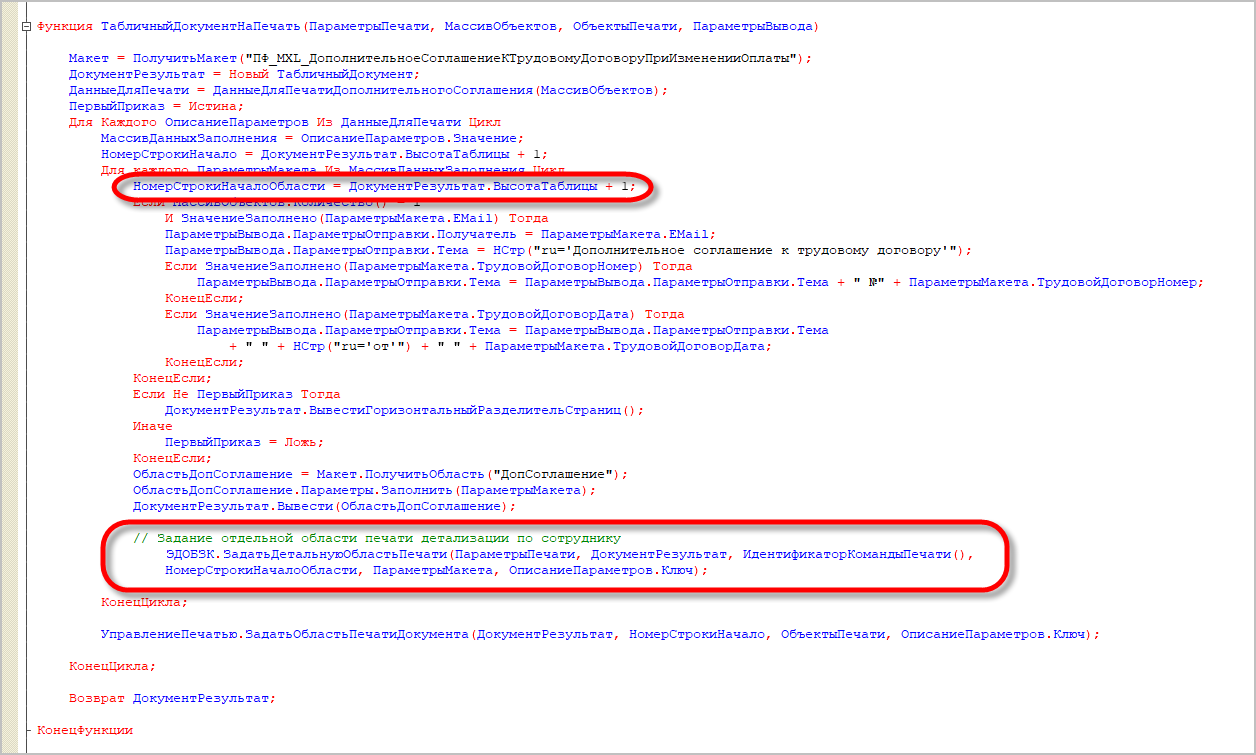Viewport: 1256px width, 755px height.
Task: Click line ОбластьДопСоглашение = Макет.ПолучитьОбласть
Action: point(381,474)
